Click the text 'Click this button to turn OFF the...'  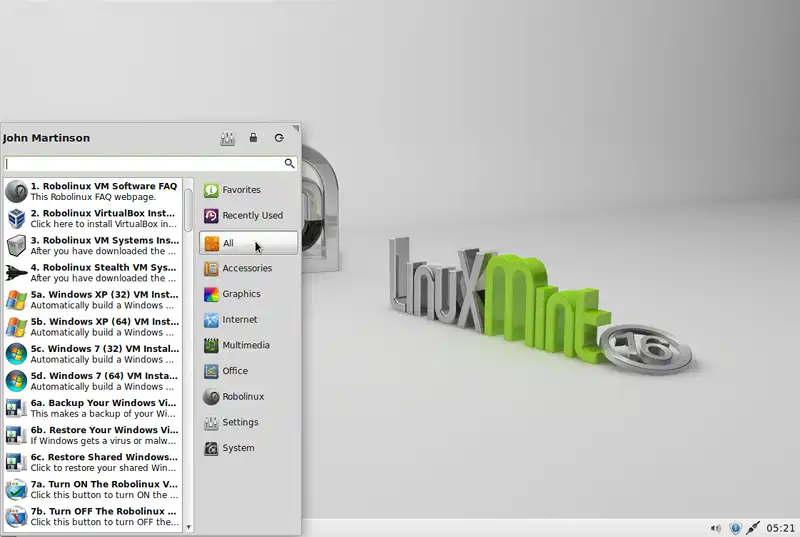[105, 522]
